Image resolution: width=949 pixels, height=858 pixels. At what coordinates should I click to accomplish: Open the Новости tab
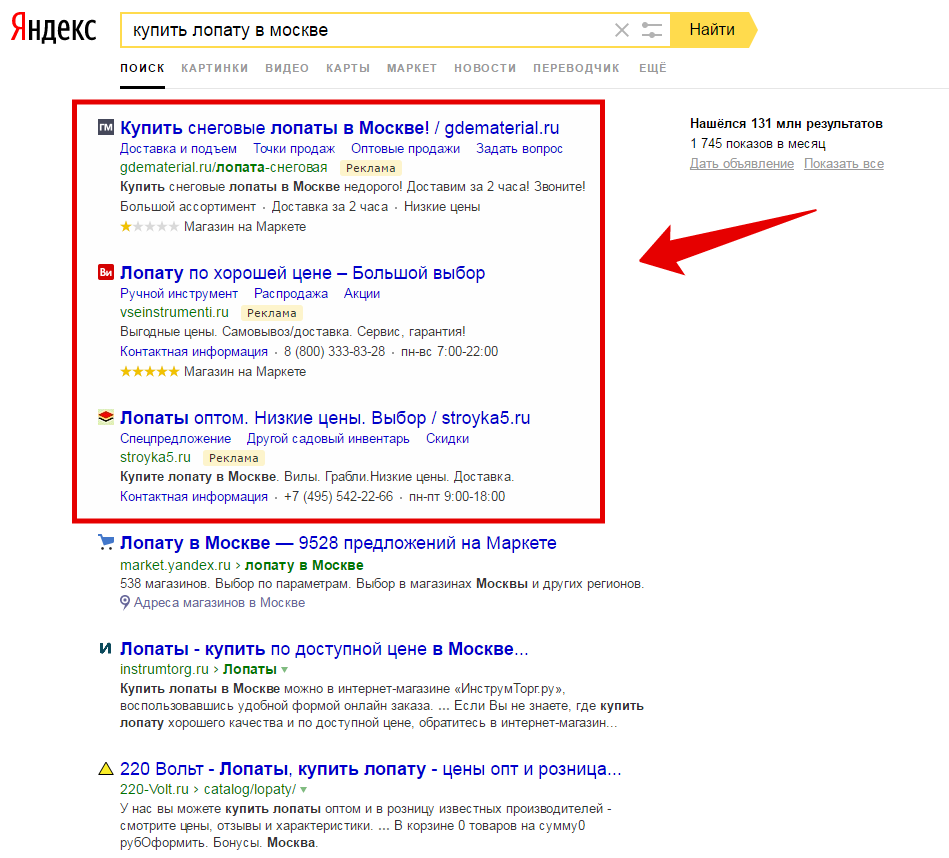coord(485,68)
